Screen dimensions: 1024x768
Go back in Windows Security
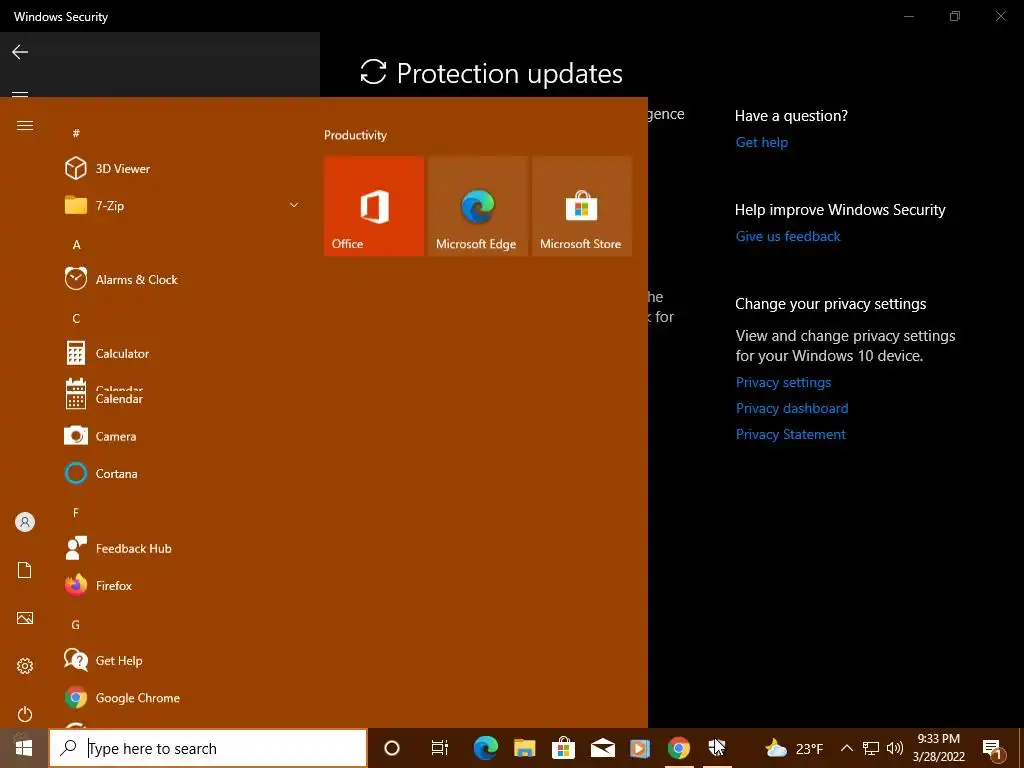click(20, 52)
